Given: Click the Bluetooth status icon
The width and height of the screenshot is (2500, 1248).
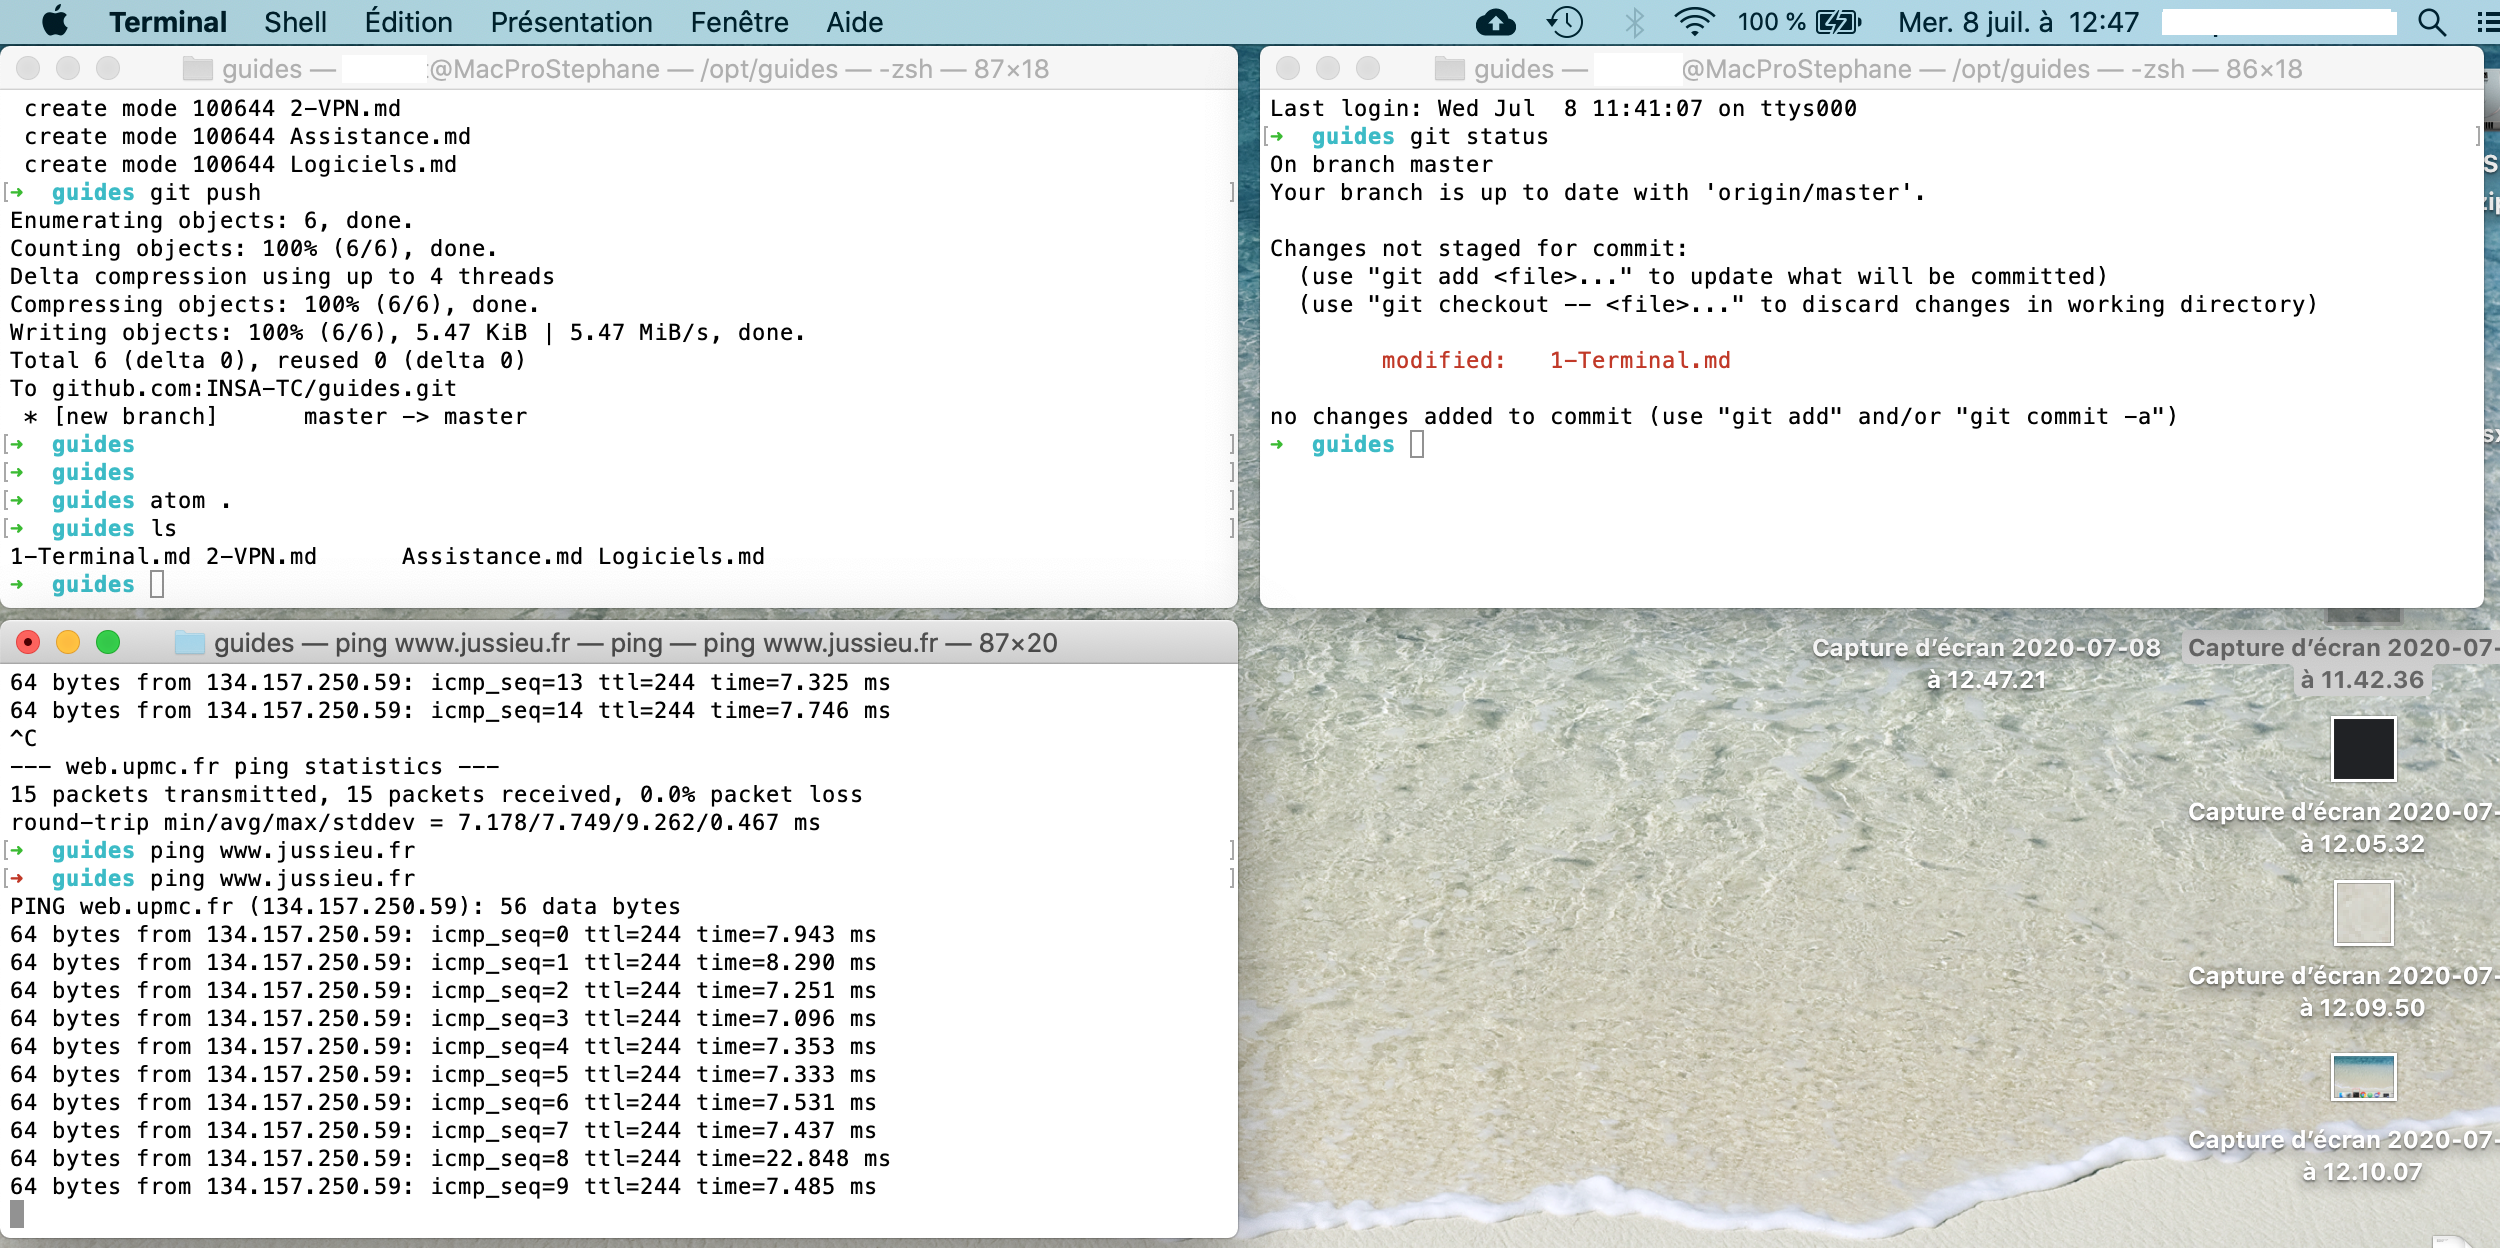Looking at the screenshot, I should pos(1634,22).
